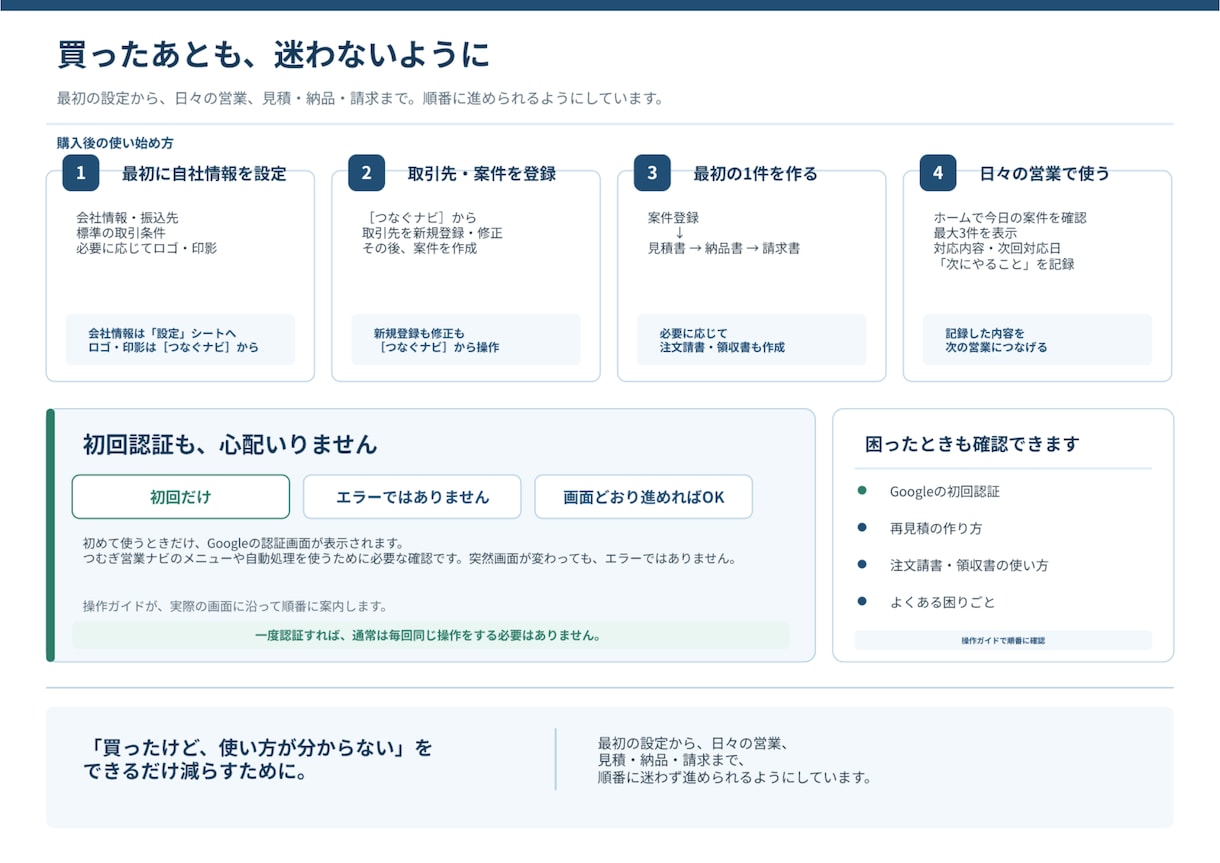Click the step 3 number badge

pyautogui.click(x=652, y=173)
